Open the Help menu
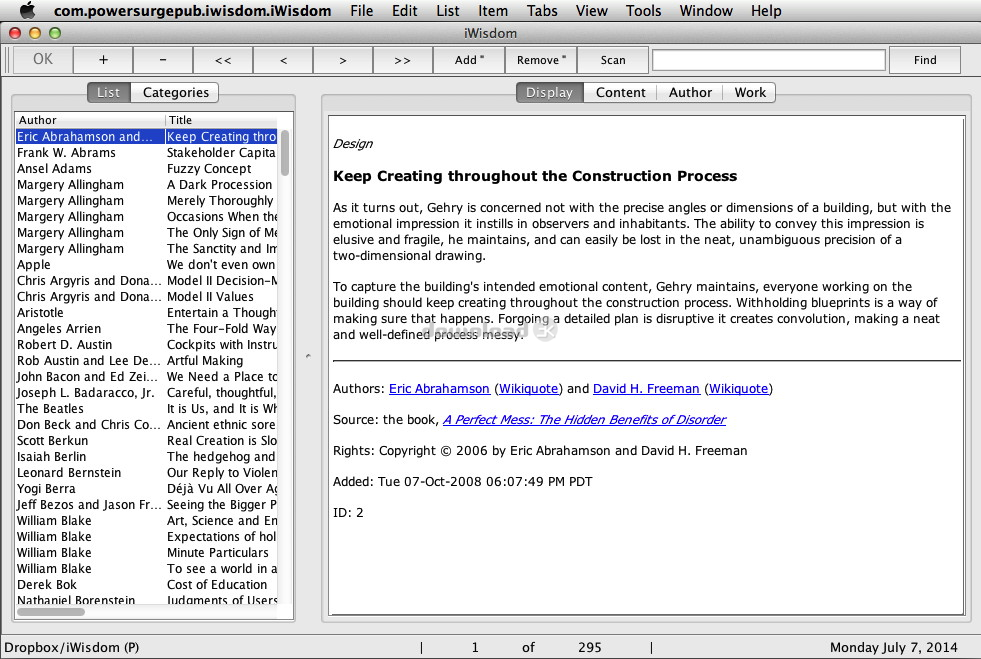The image size is (981, 659). pyautogui.click(x=766, y=11)
